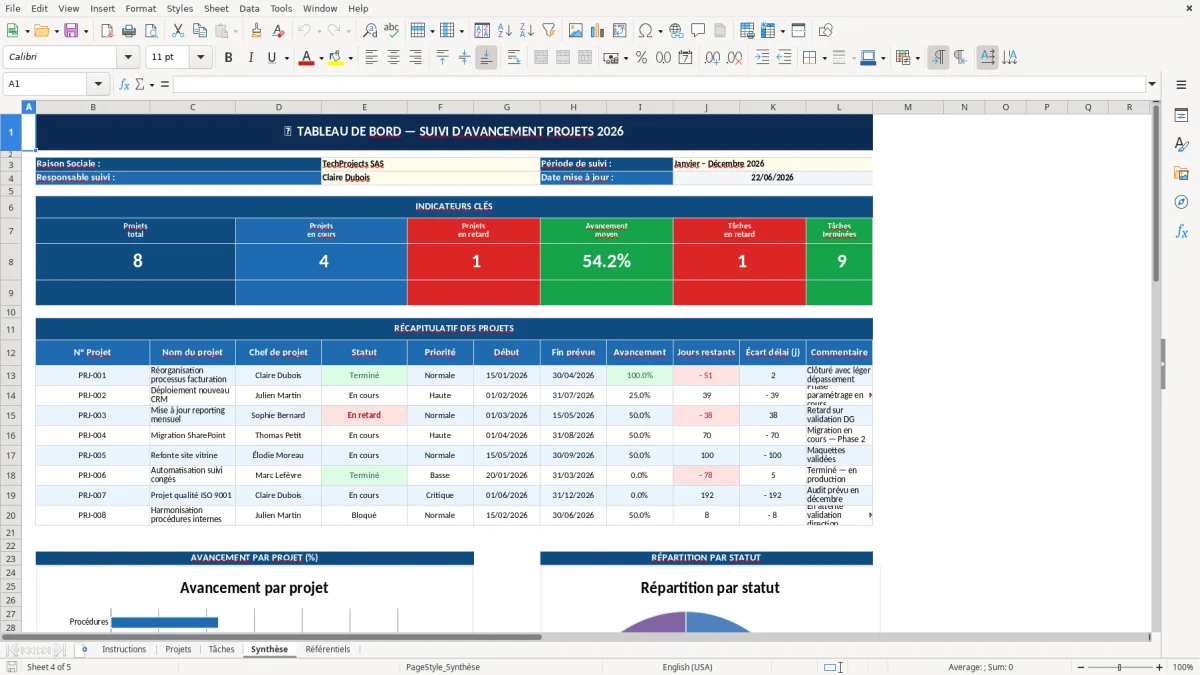Open the Paste options dropdown arrow
1200x675 pixels.
pyautogui.click(x=236, y=31)
